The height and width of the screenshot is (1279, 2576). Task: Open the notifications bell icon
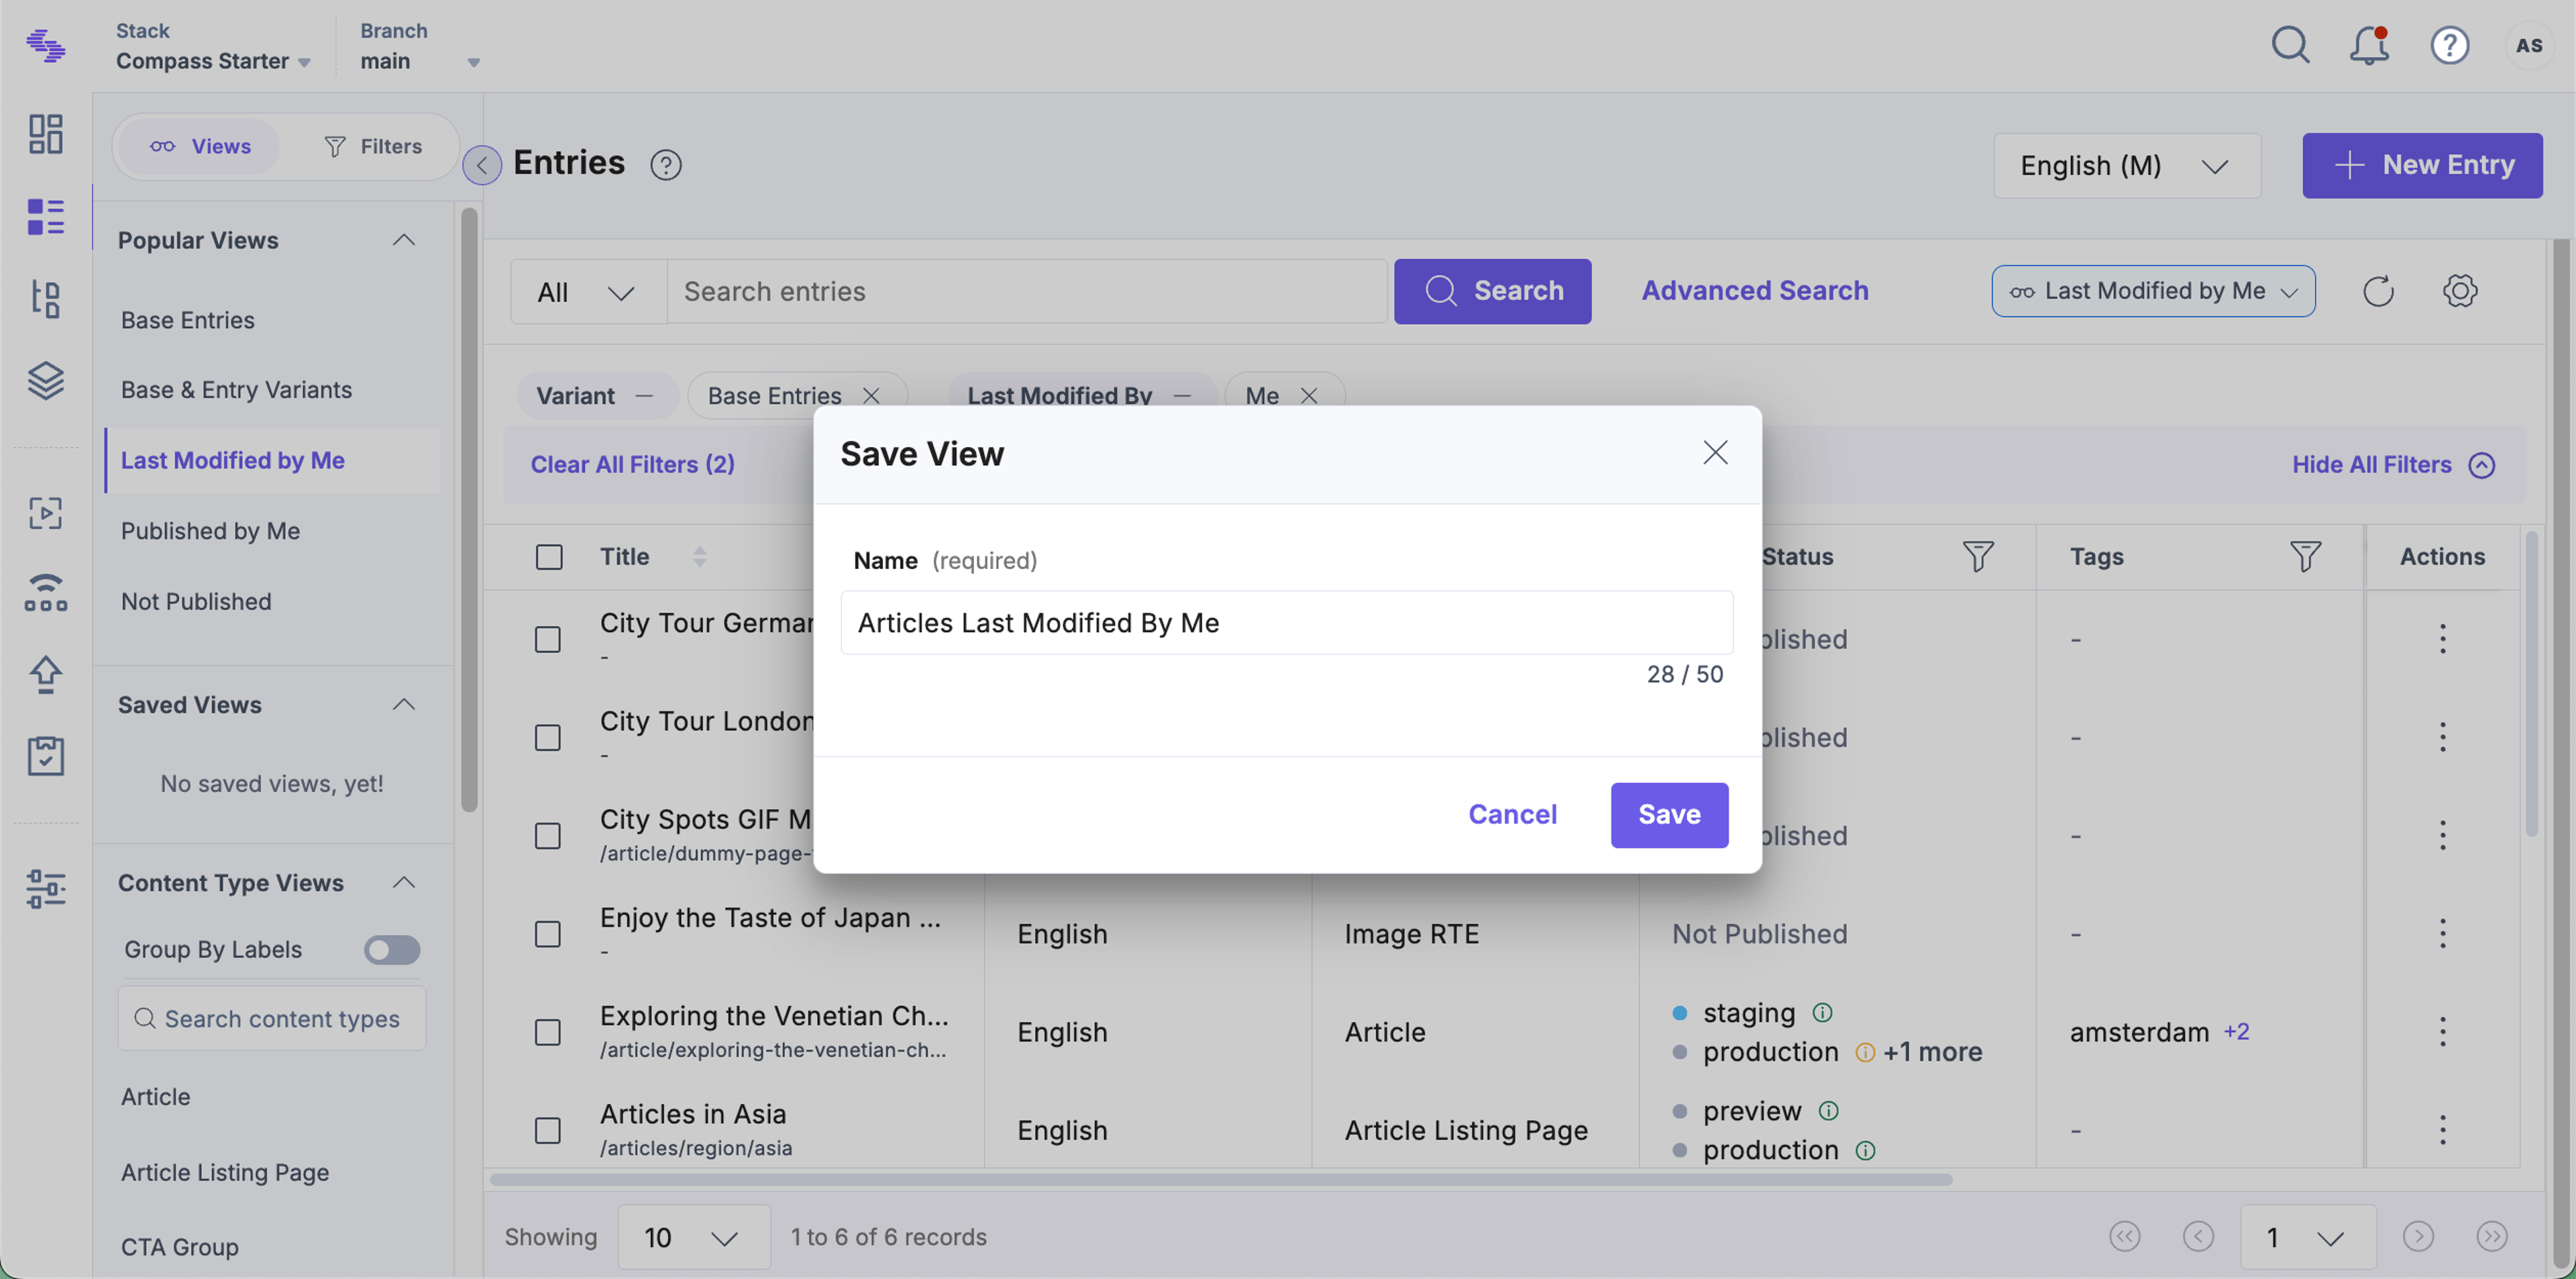pyautogui.click(x=2369, y=46)
